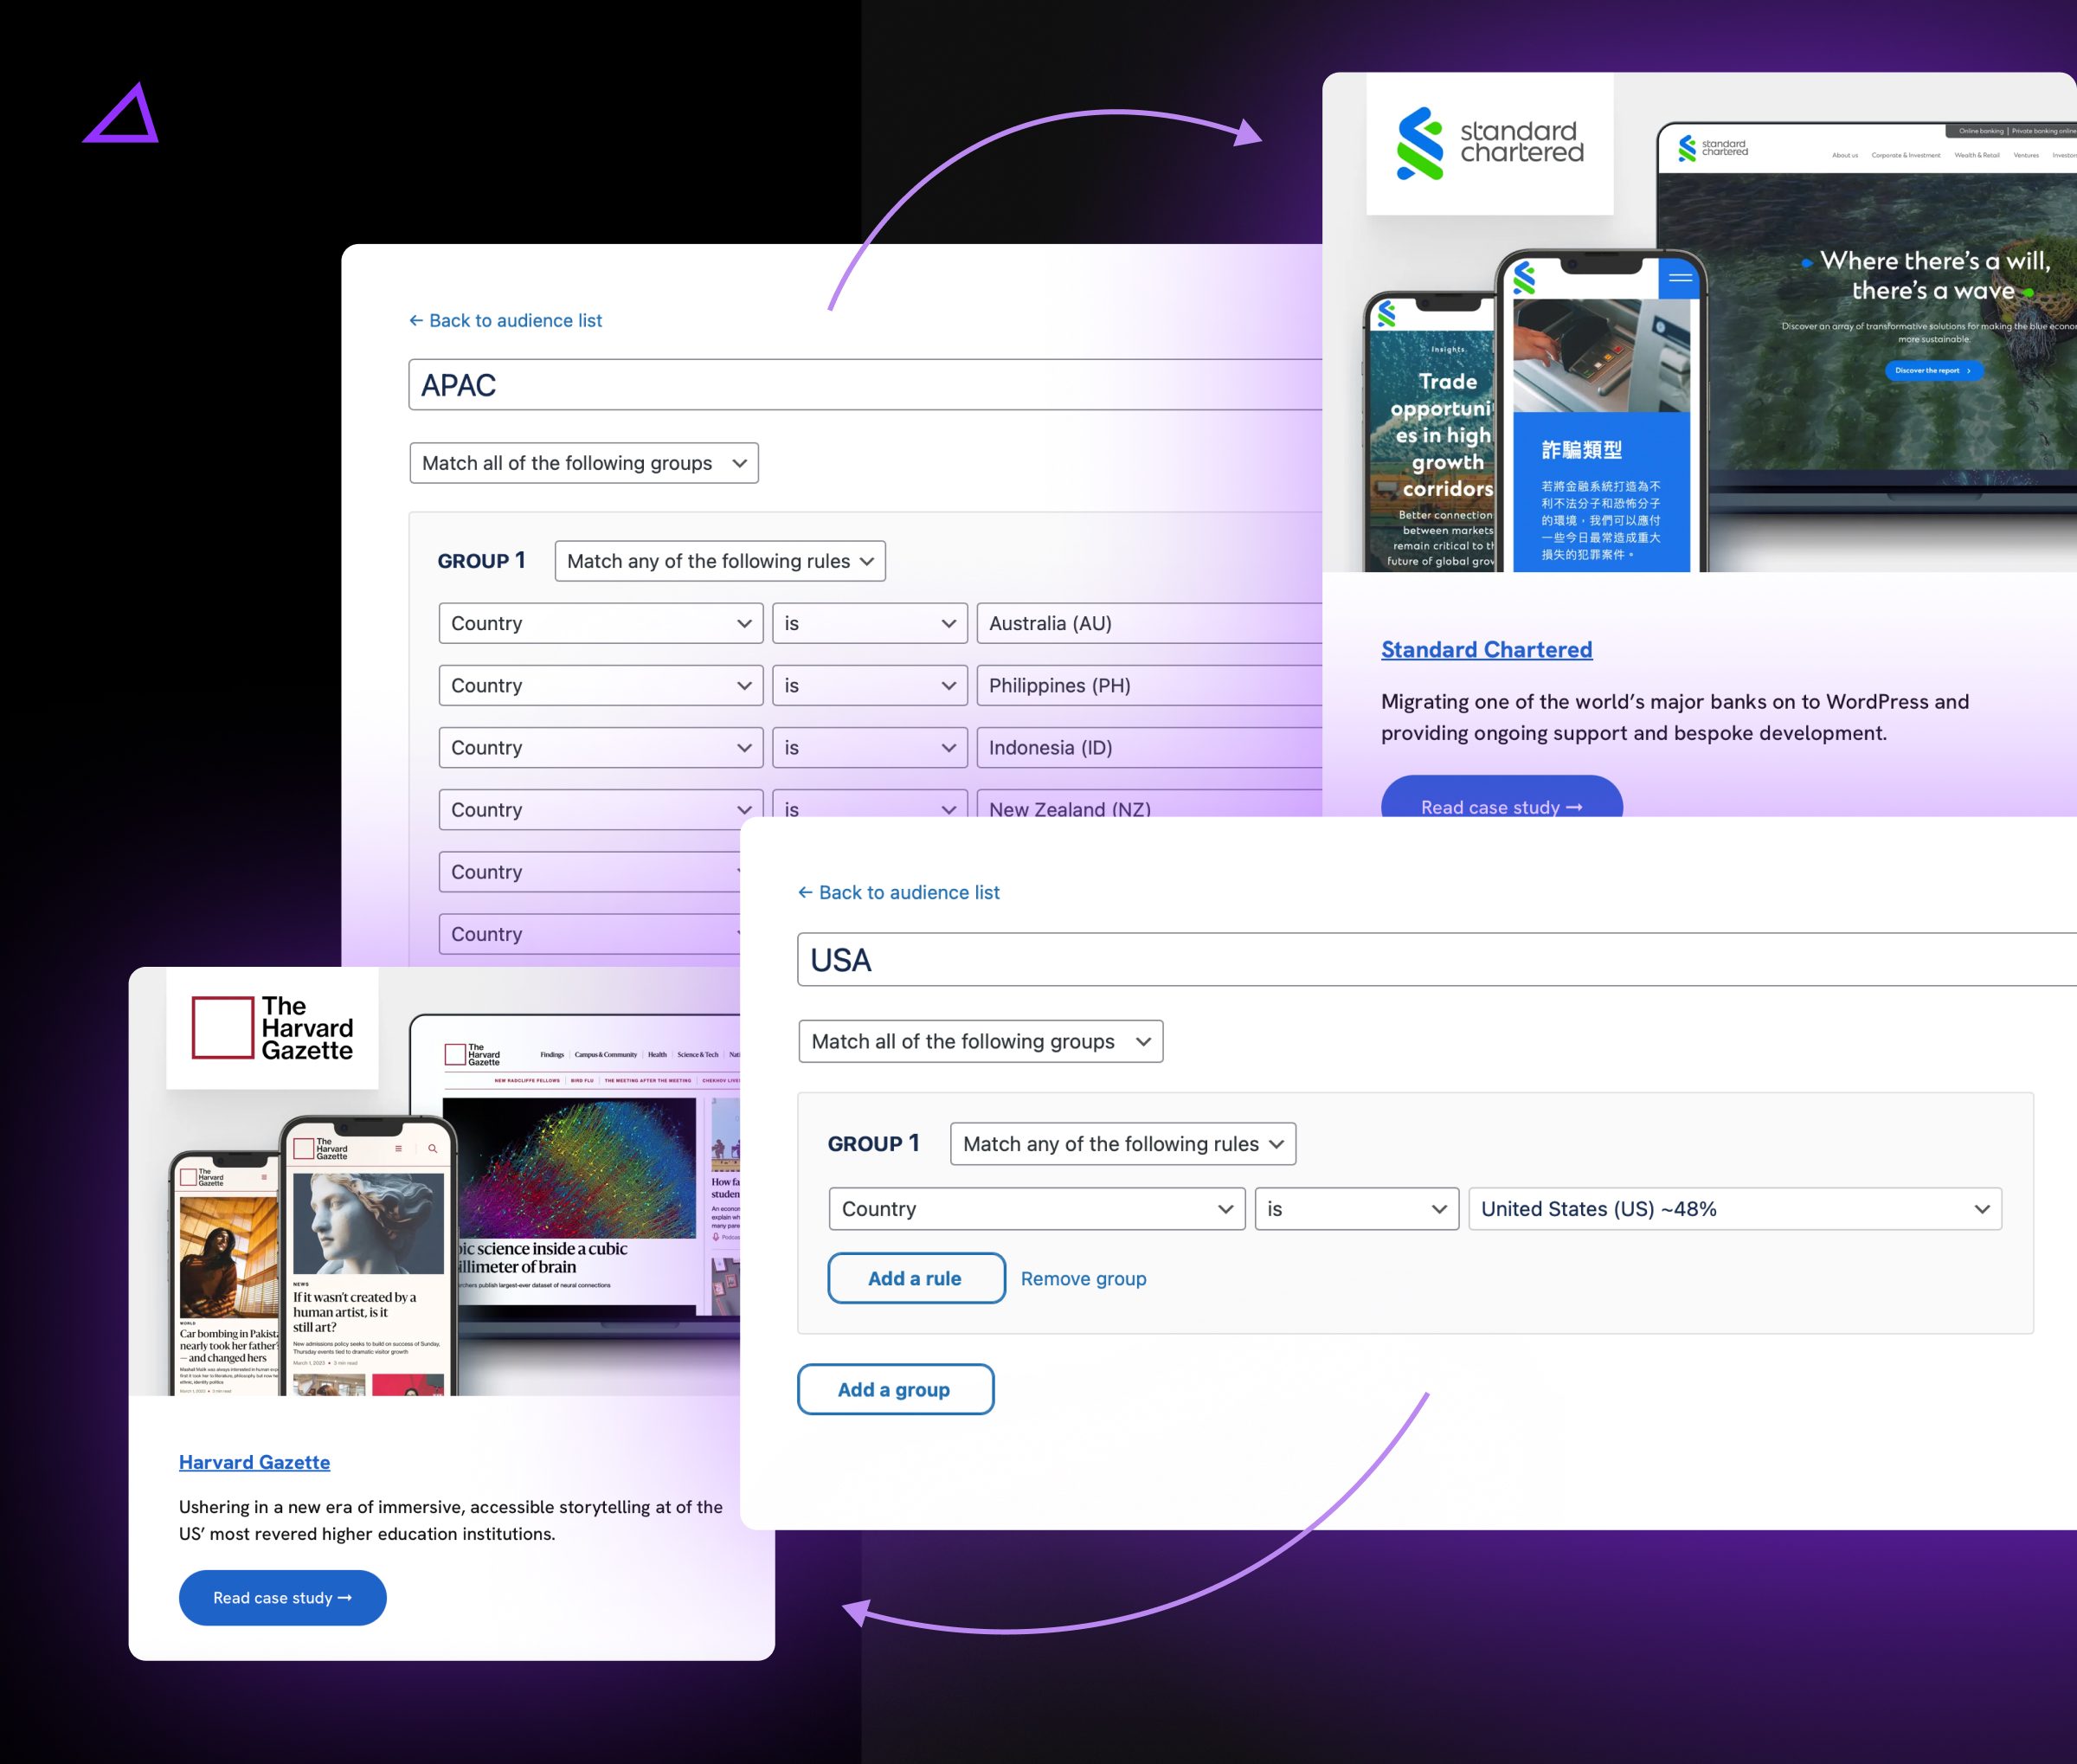Open the 'United States (US) ~48%' value dropdown
The width and height of the screenshot is (2077, 1764).
pos(1733,1209)
